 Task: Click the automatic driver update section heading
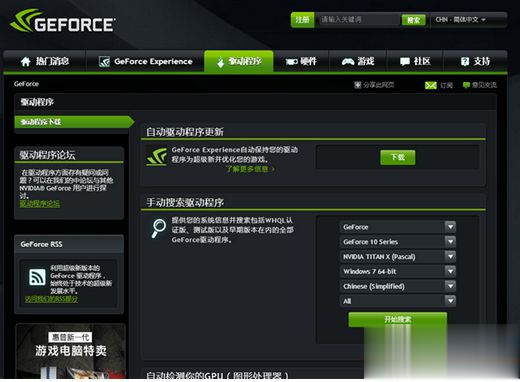185,132
